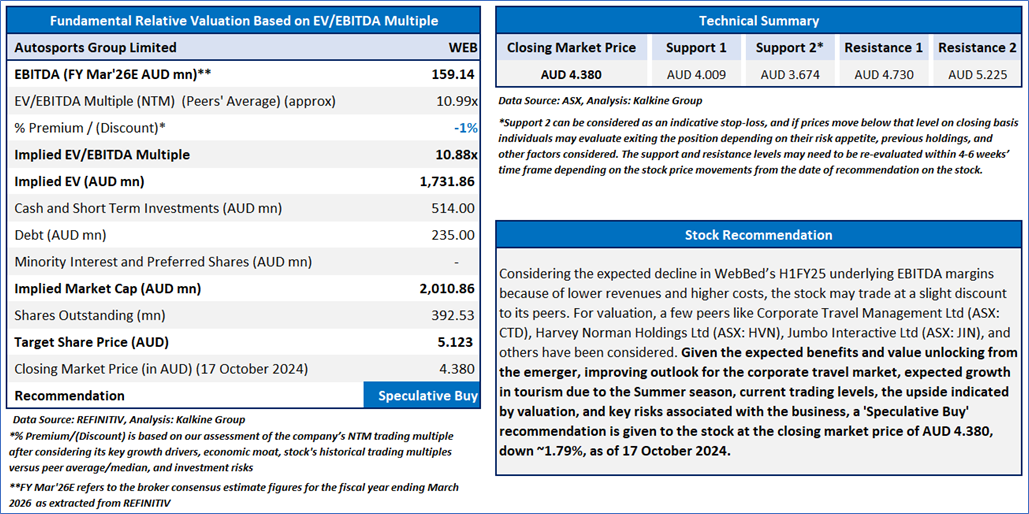This screenshot has height=514, width=1029.
Task: Select the Implied EV value 1,731.86
Action: click(x=448, y=182)
